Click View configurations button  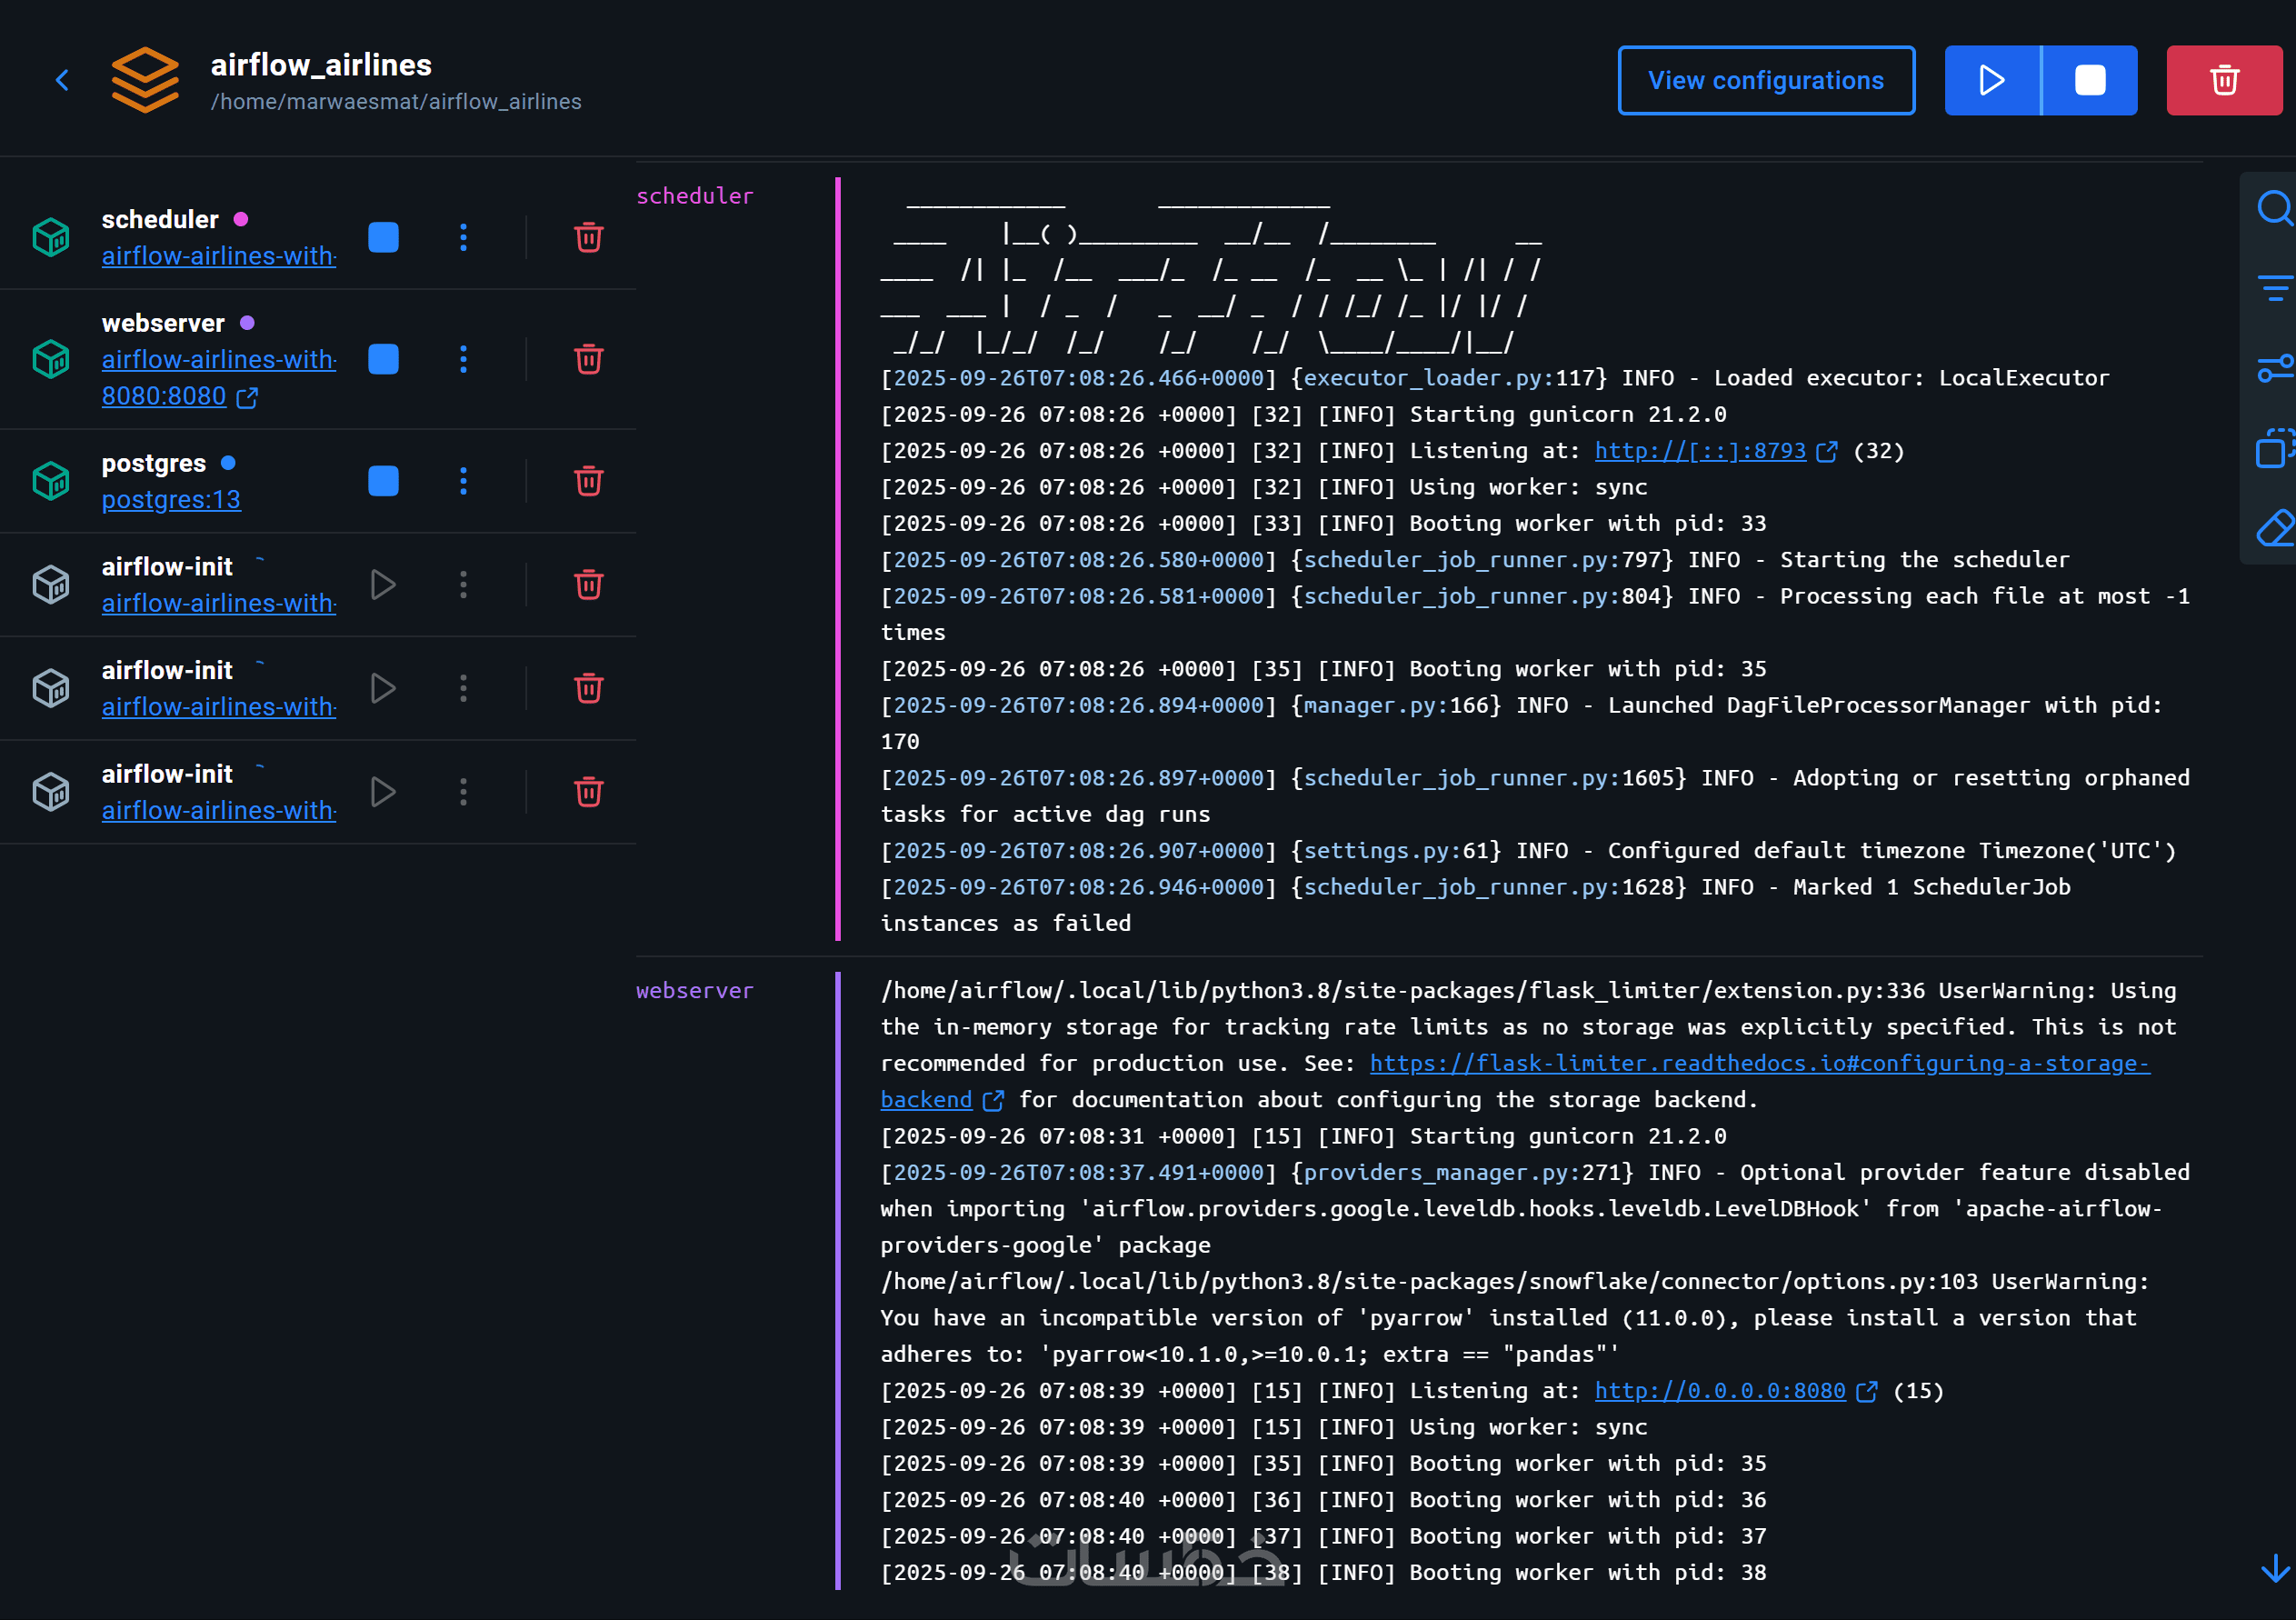pyautogui.click(x=1765, y=80)
